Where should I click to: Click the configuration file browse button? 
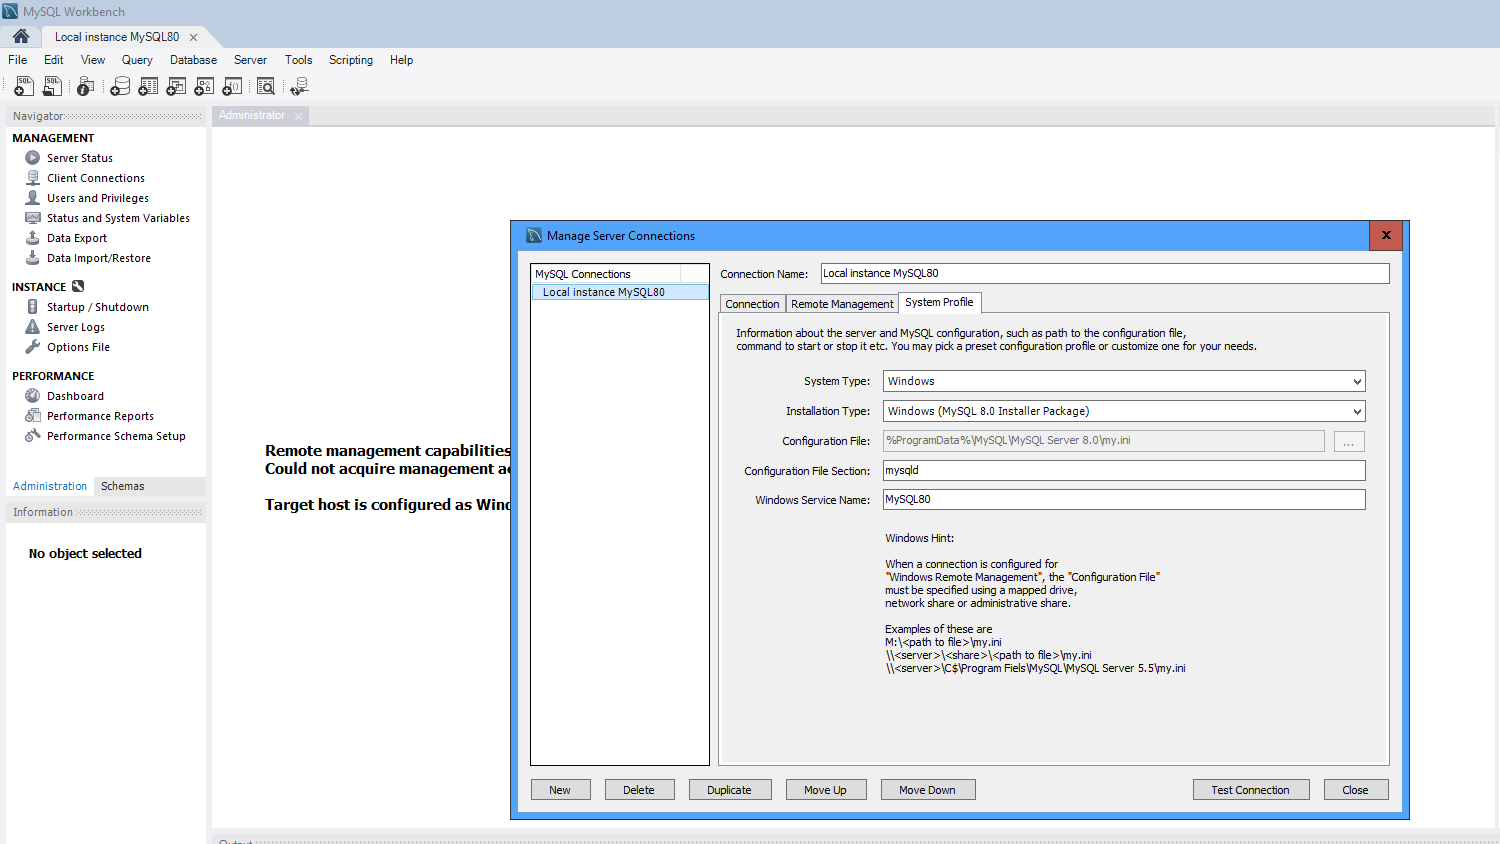tap(1349, 441)
